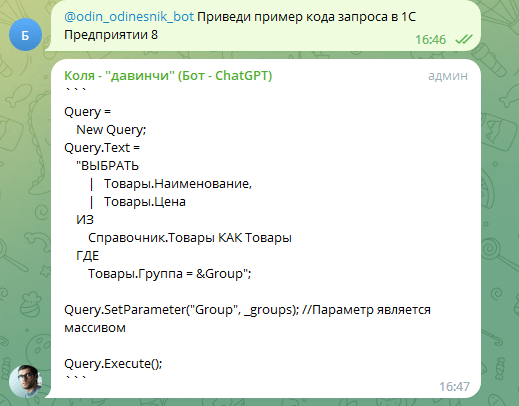Screen dimensions: 519x406
Task: Click the 'Query.SetParameter("Group", _groups);' code
Action: coord(181,310)
